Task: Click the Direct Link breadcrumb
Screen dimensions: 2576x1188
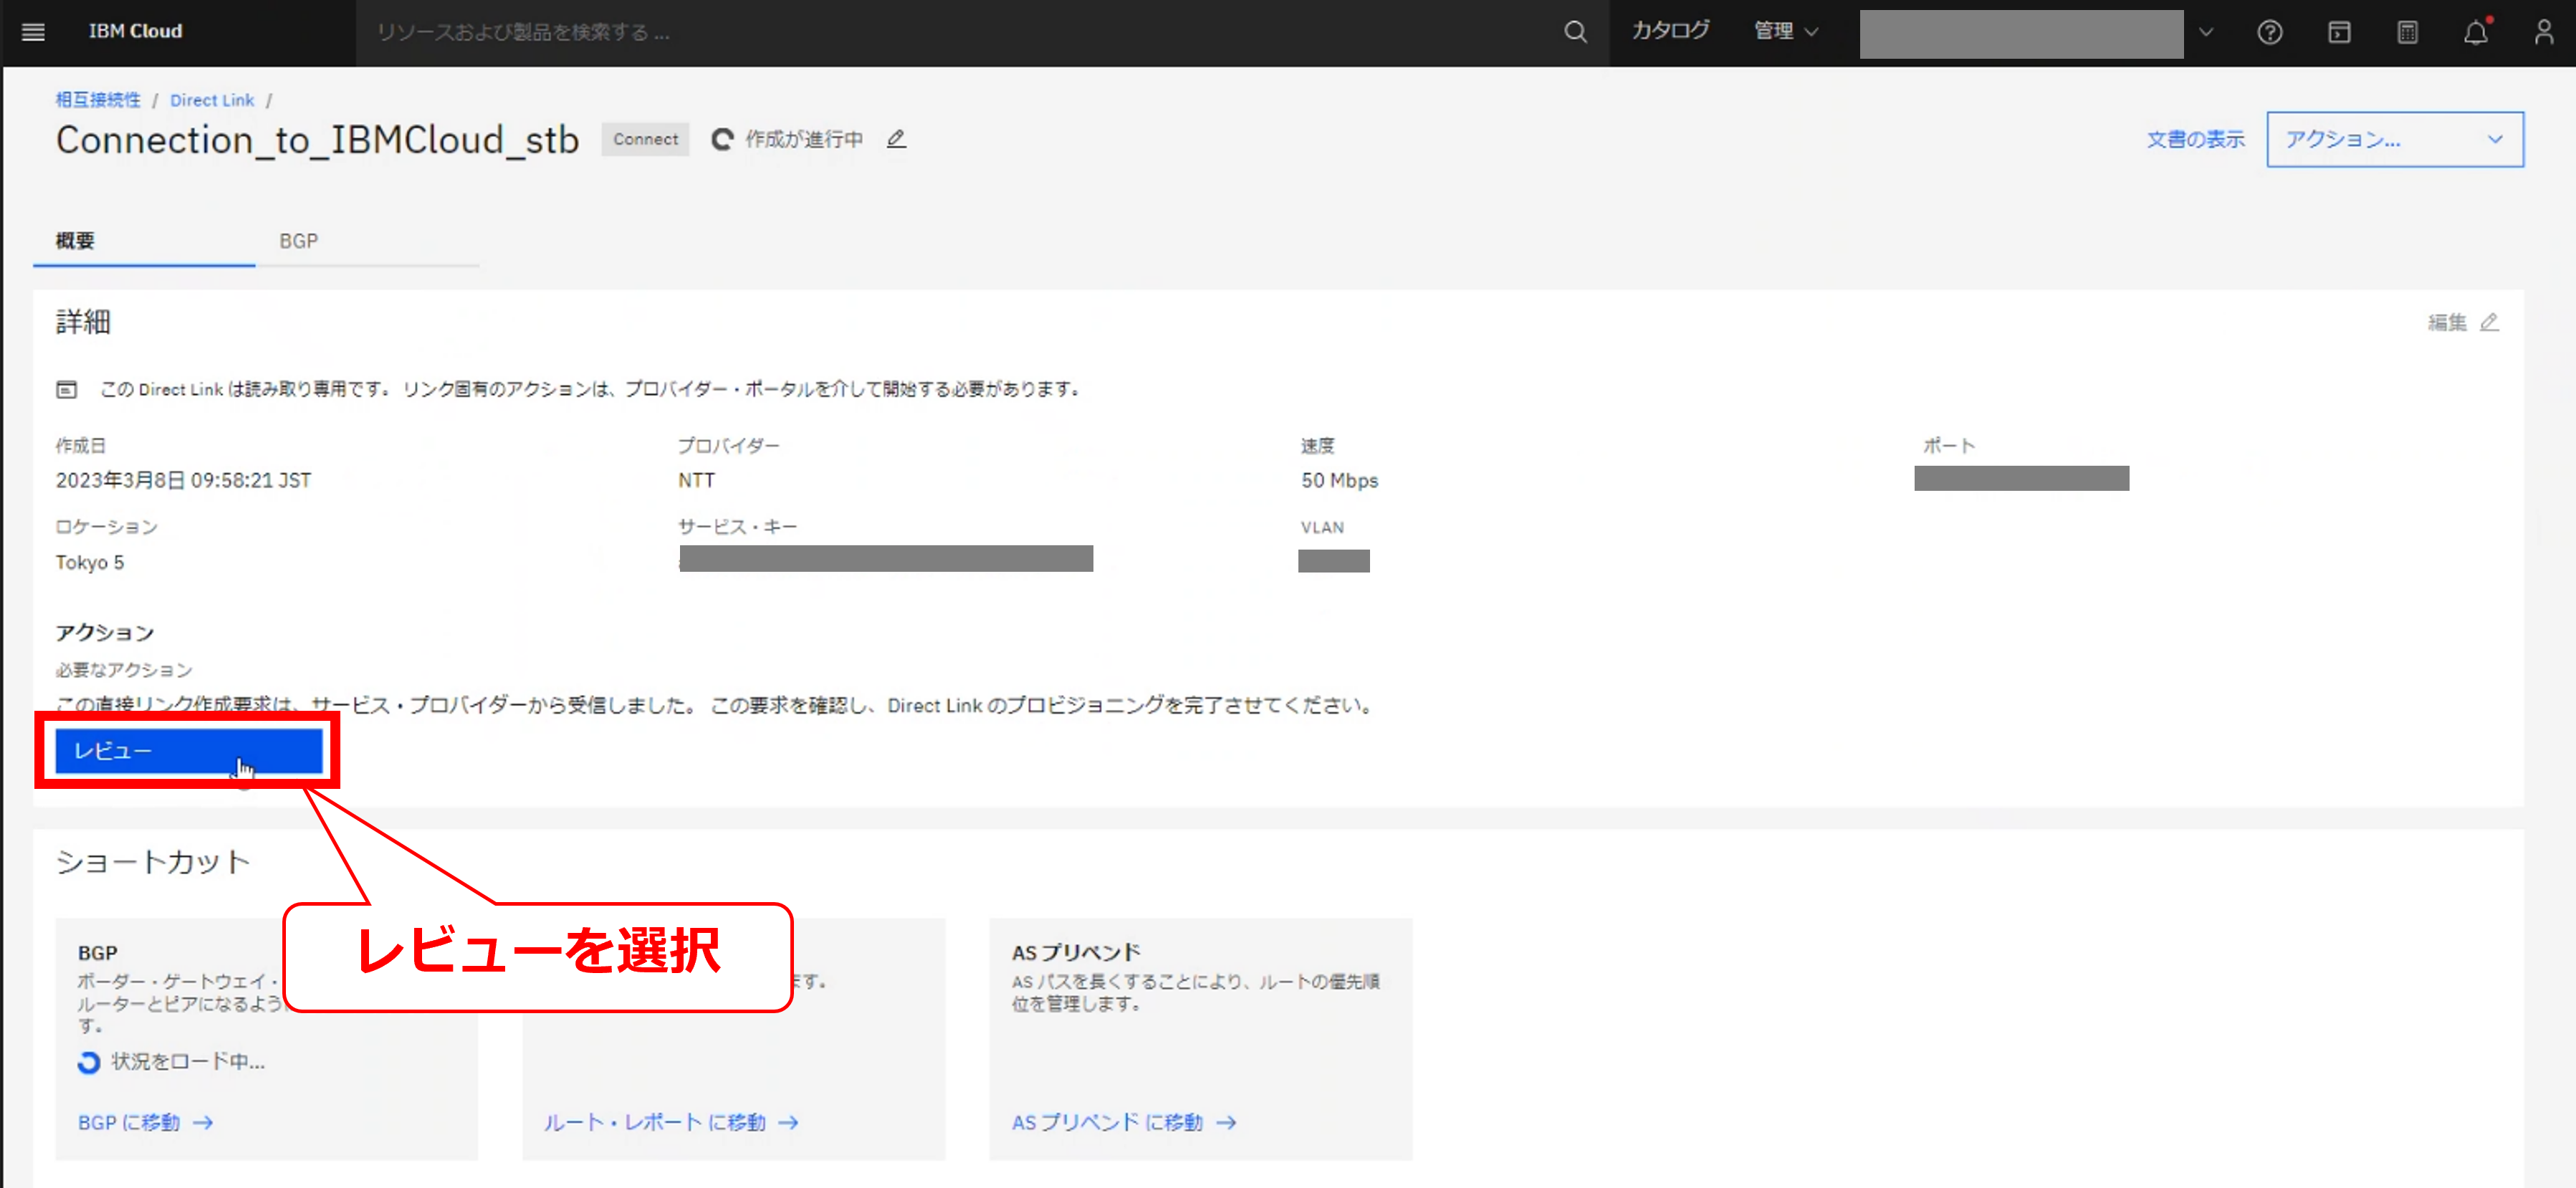Action: click(x=212, y=100)
